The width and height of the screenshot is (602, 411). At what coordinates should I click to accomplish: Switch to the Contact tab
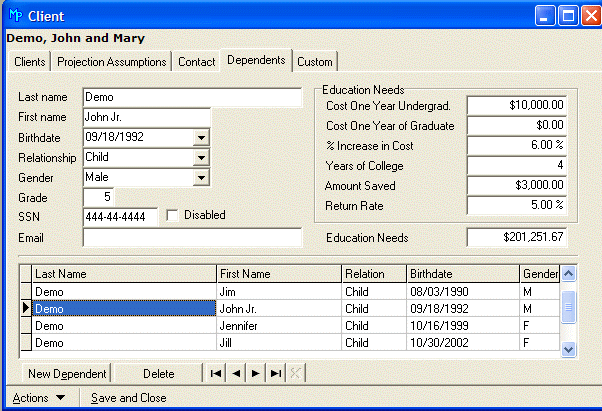(197, 62)
